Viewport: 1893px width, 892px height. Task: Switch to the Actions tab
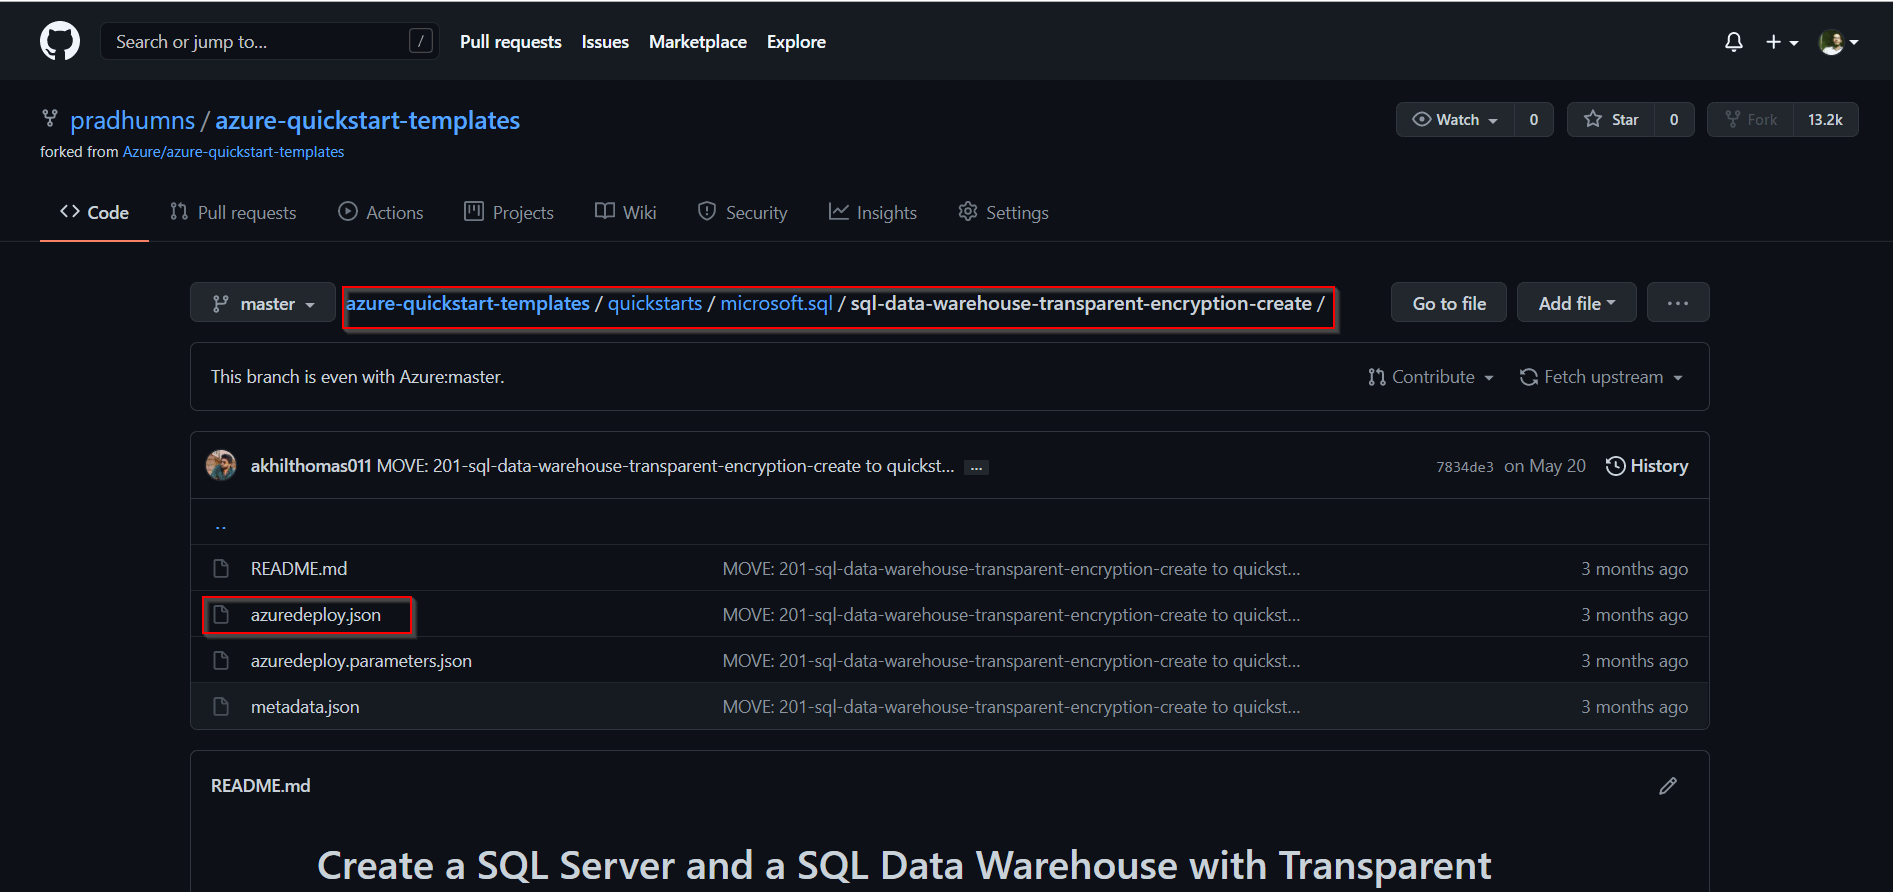click(381, 213)
